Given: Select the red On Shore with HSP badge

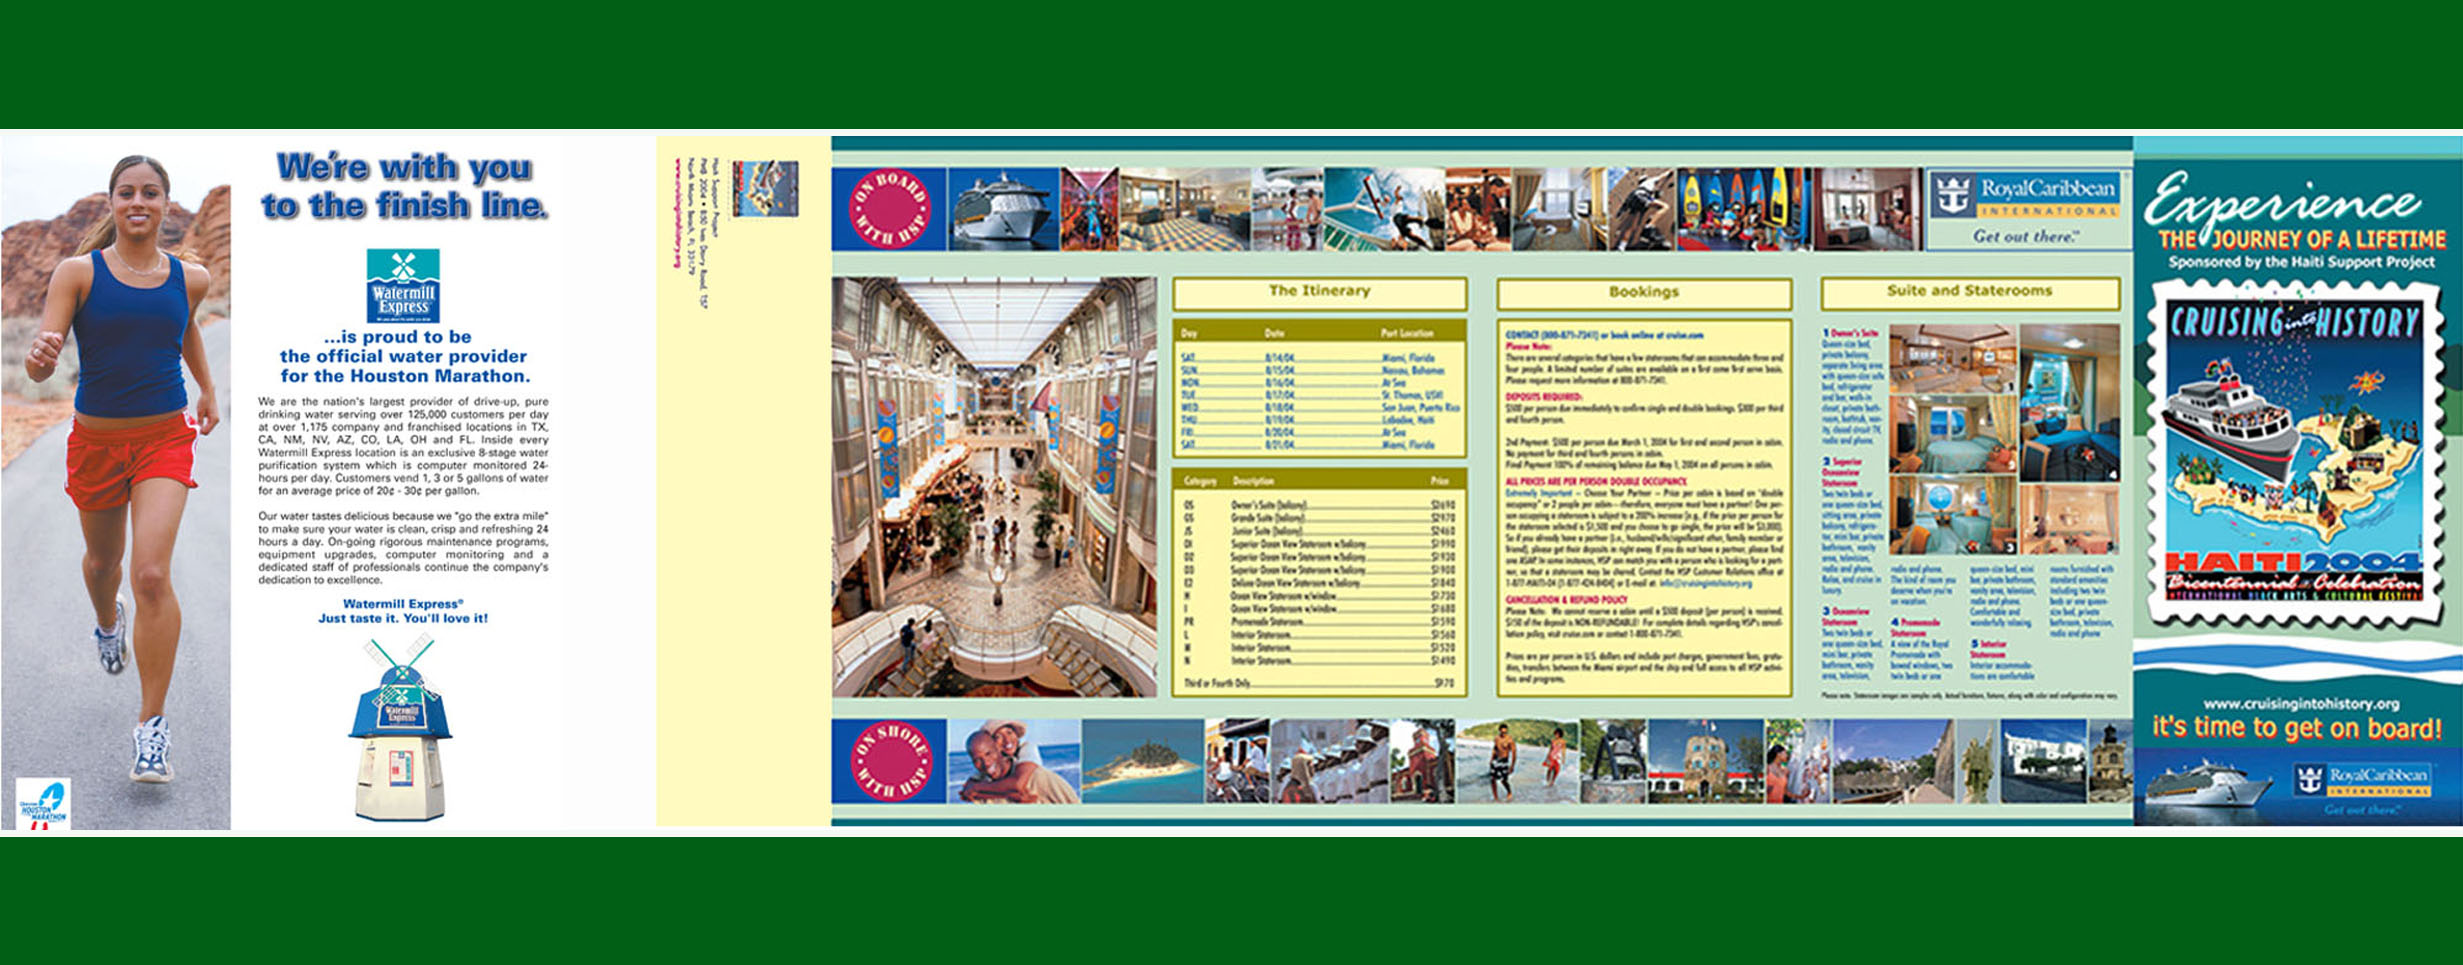Looking at the screenshot, I should 889,761.
